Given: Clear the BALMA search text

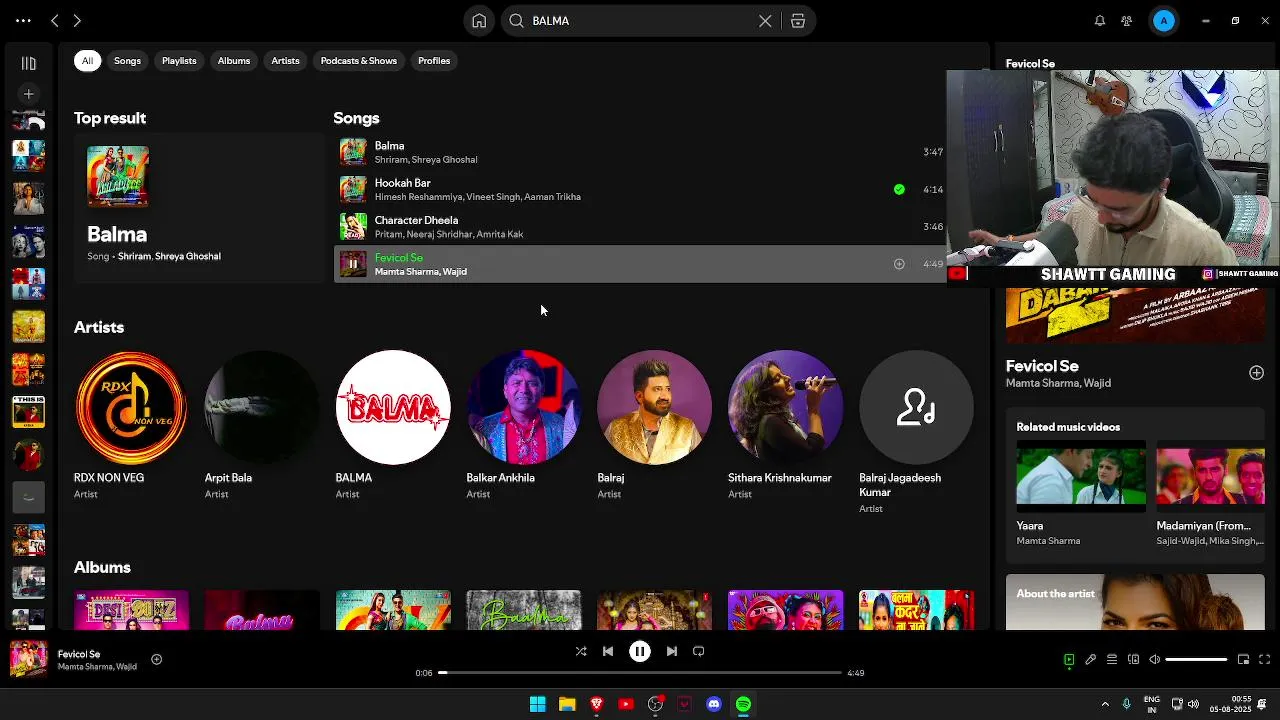Looking at the screenshot, I should point(765,20).
